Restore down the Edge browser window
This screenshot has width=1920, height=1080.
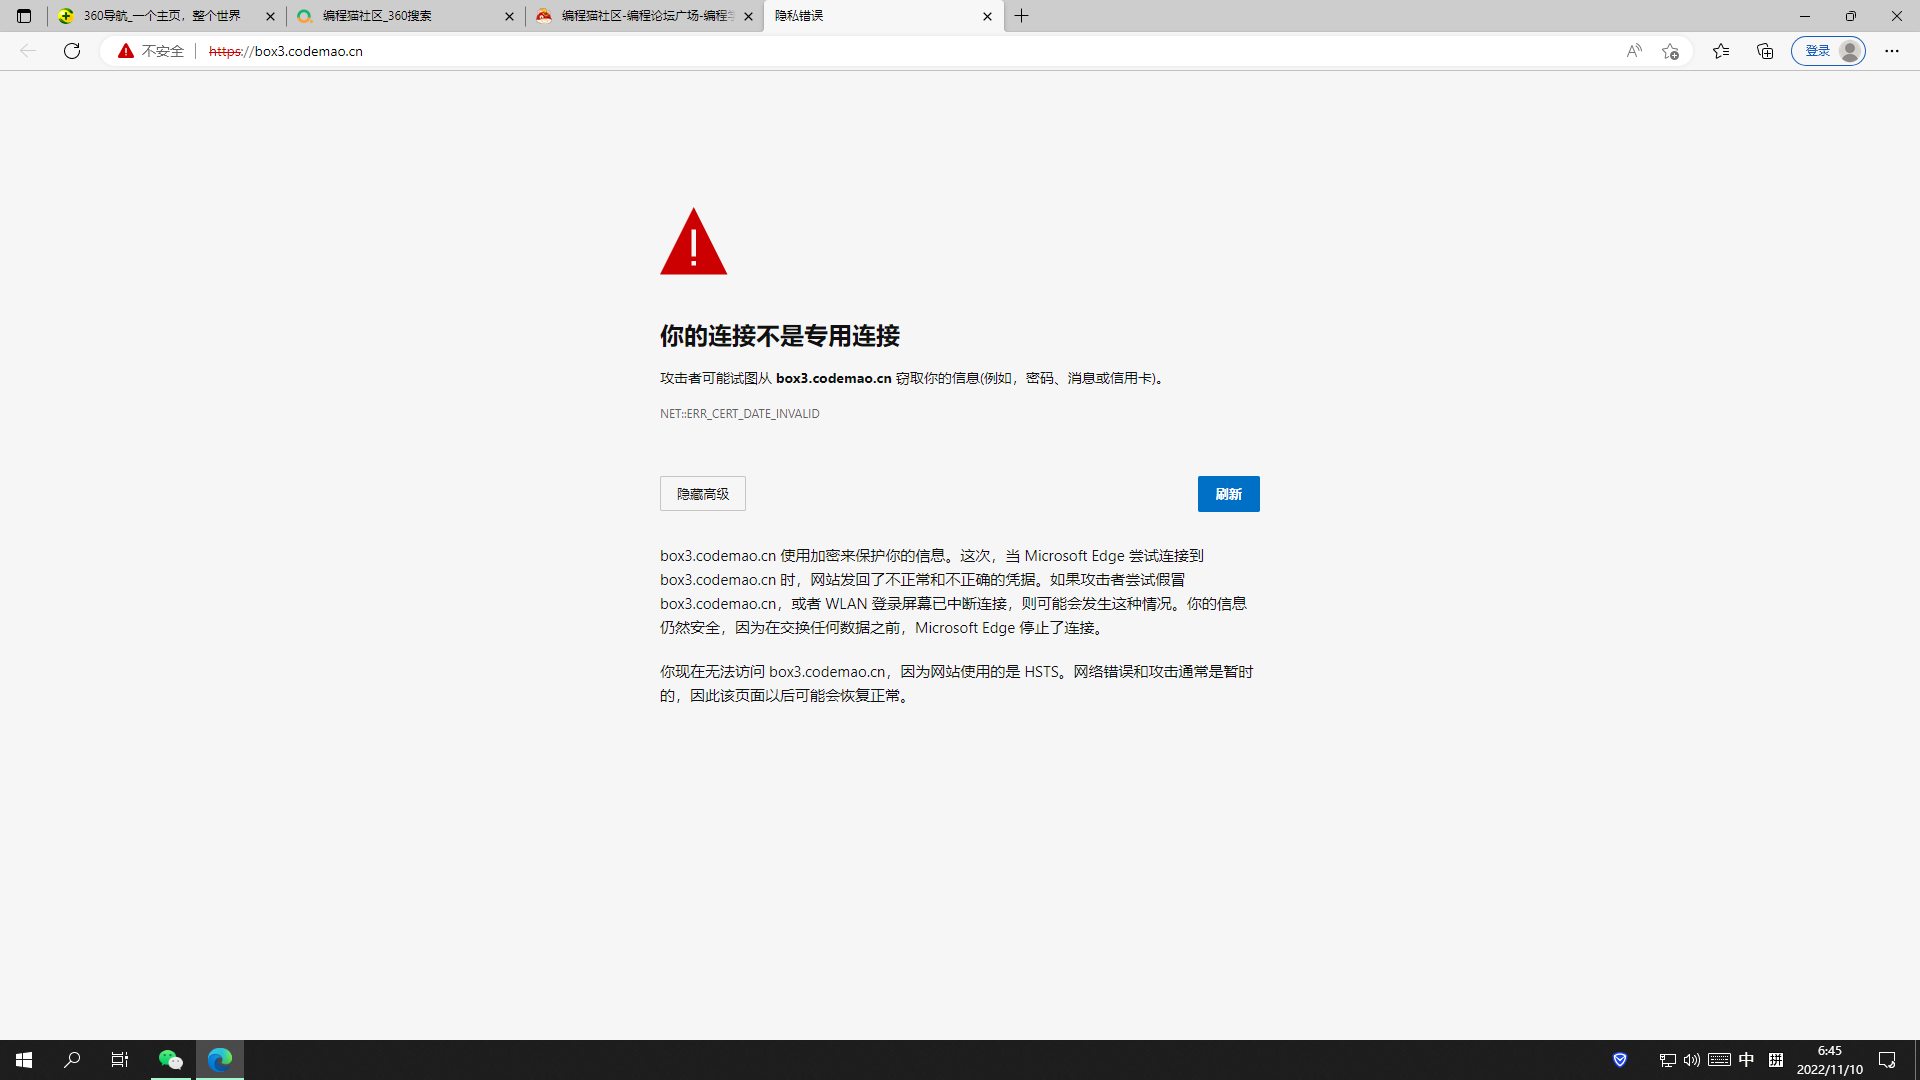[x=1851, y=16]
